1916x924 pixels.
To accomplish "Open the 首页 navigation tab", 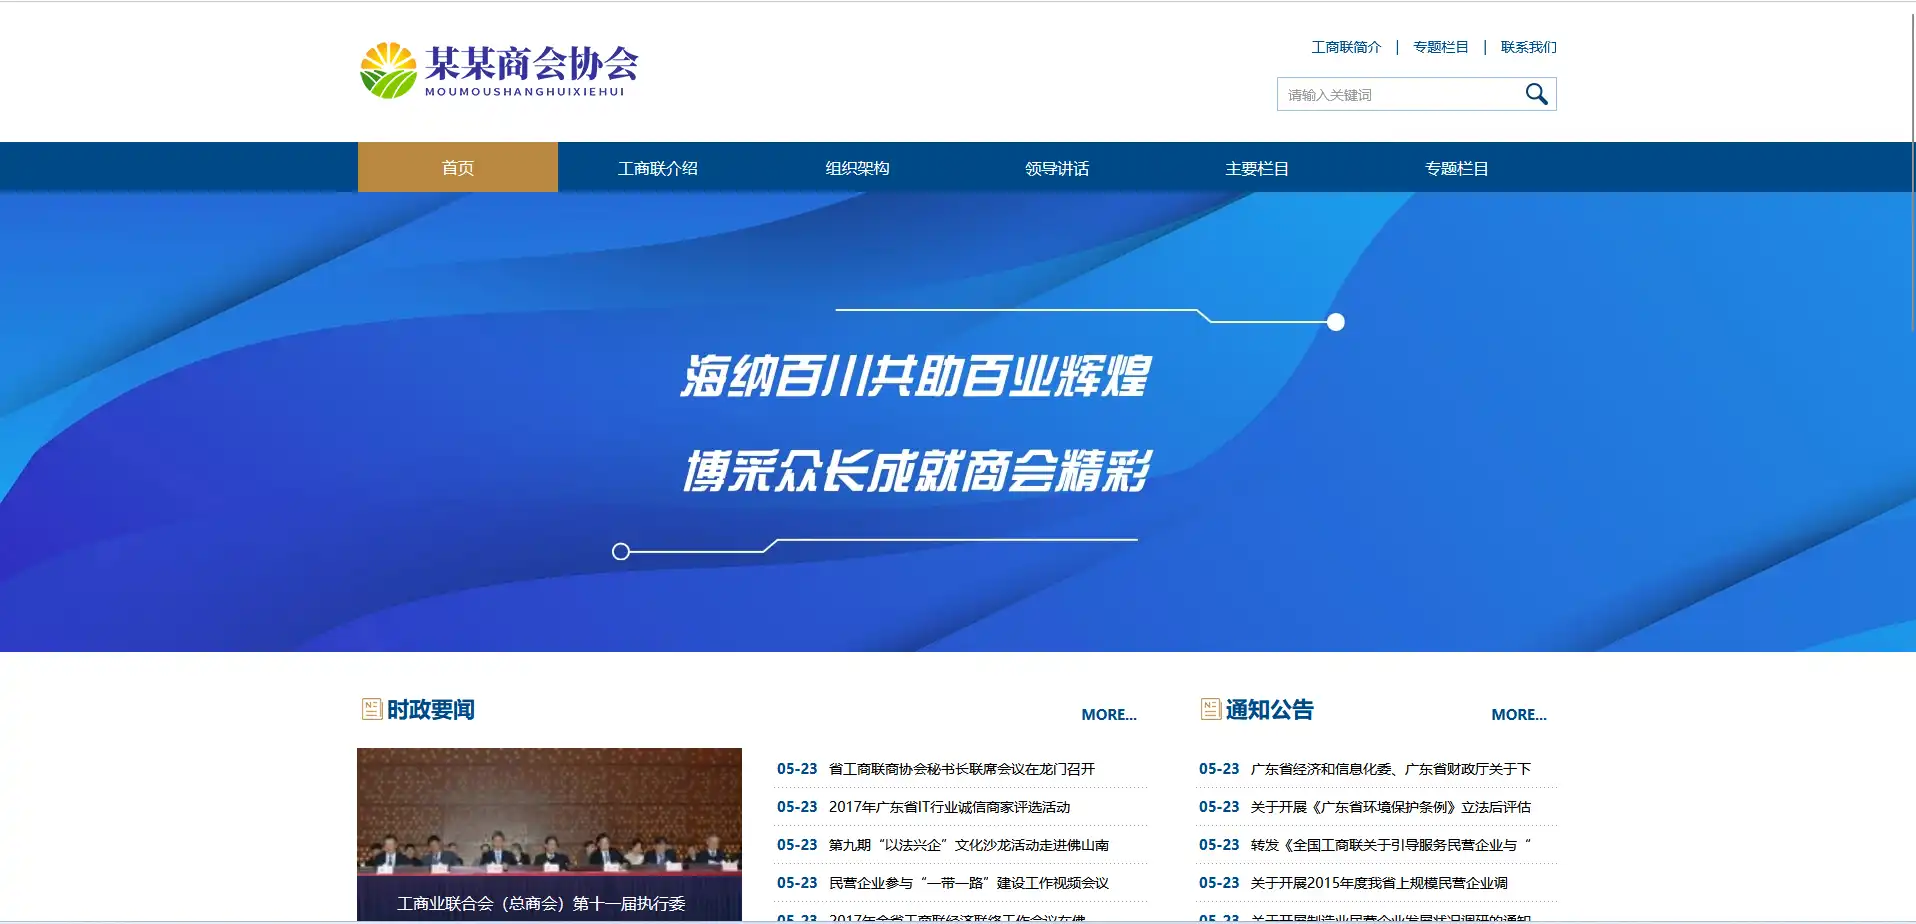I will pyautogui.click(x=457, y=168).
